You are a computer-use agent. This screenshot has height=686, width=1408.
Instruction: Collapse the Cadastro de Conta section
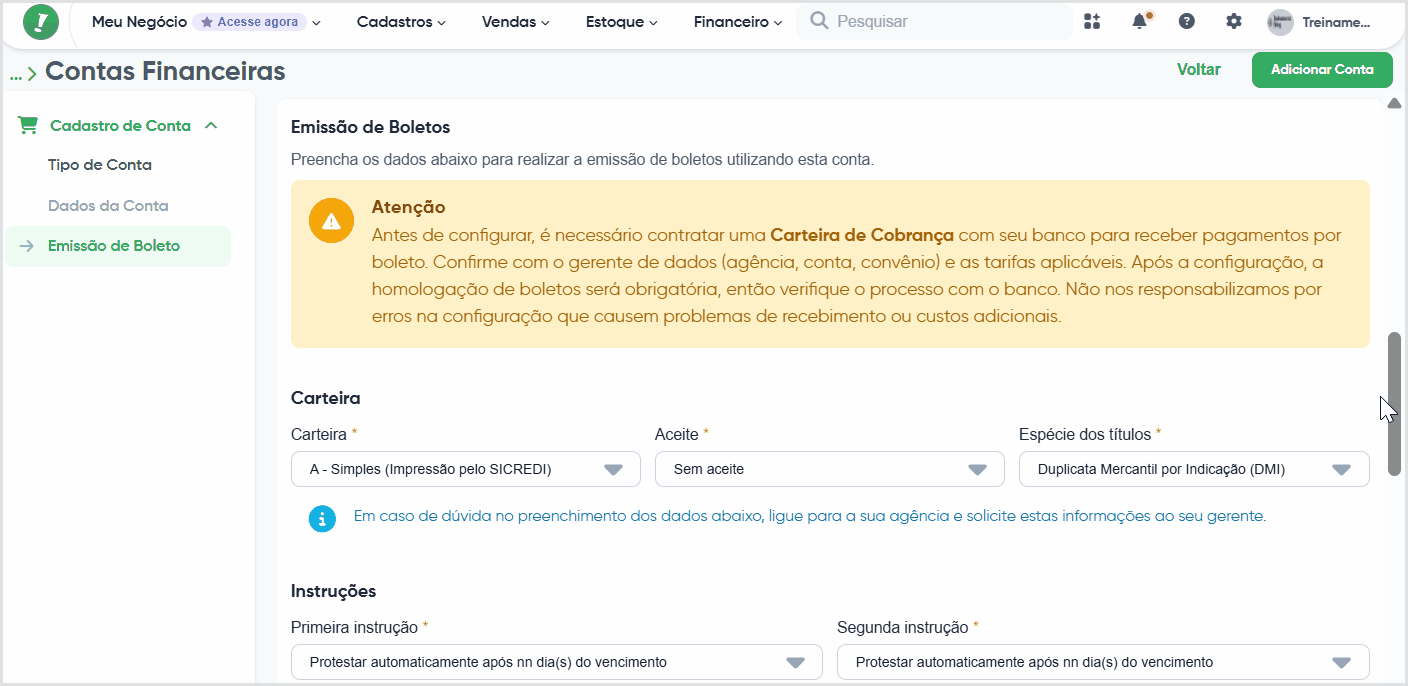(211, 125)
